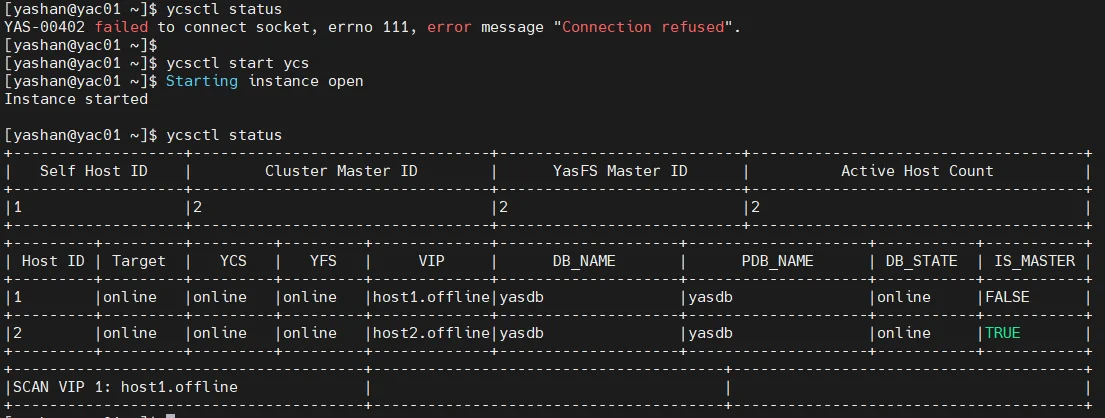The image size is (1105, 418).
Task: Click the "YasFS Master ID" header cell
Action: point(620,171)
